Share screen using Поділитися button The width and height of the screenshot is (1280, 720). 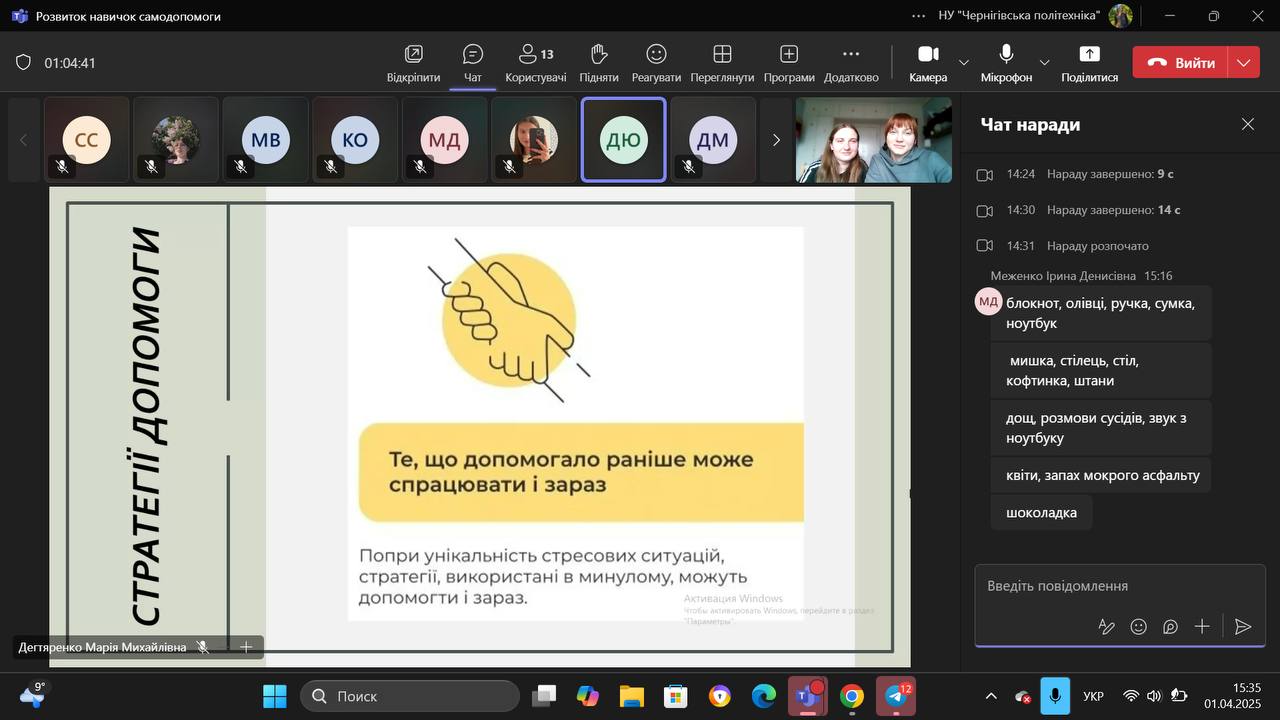pyautogui.click(x=1089, y=62)
